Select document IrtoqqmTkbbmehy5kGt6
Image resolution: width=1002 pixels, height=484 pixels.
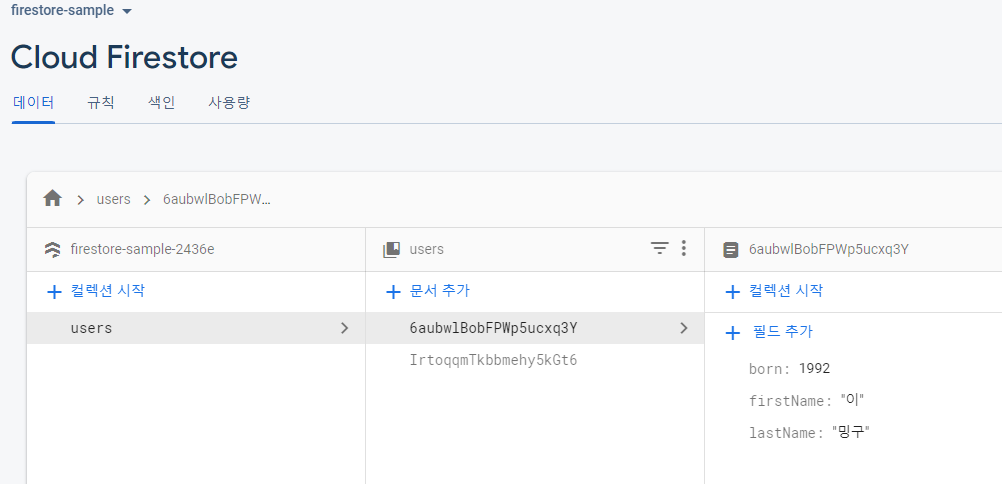click(x=493, y=361)
